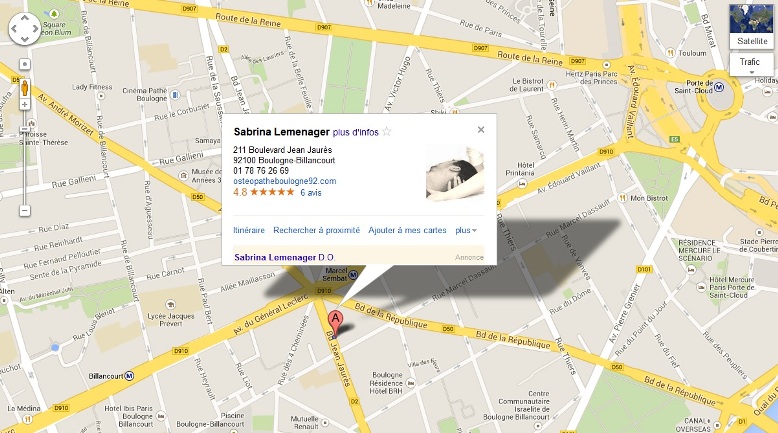Screen dimensions: 778x433
Task: Expand the arrow beneath Trafic button
Action: click(x=751, y=73)
